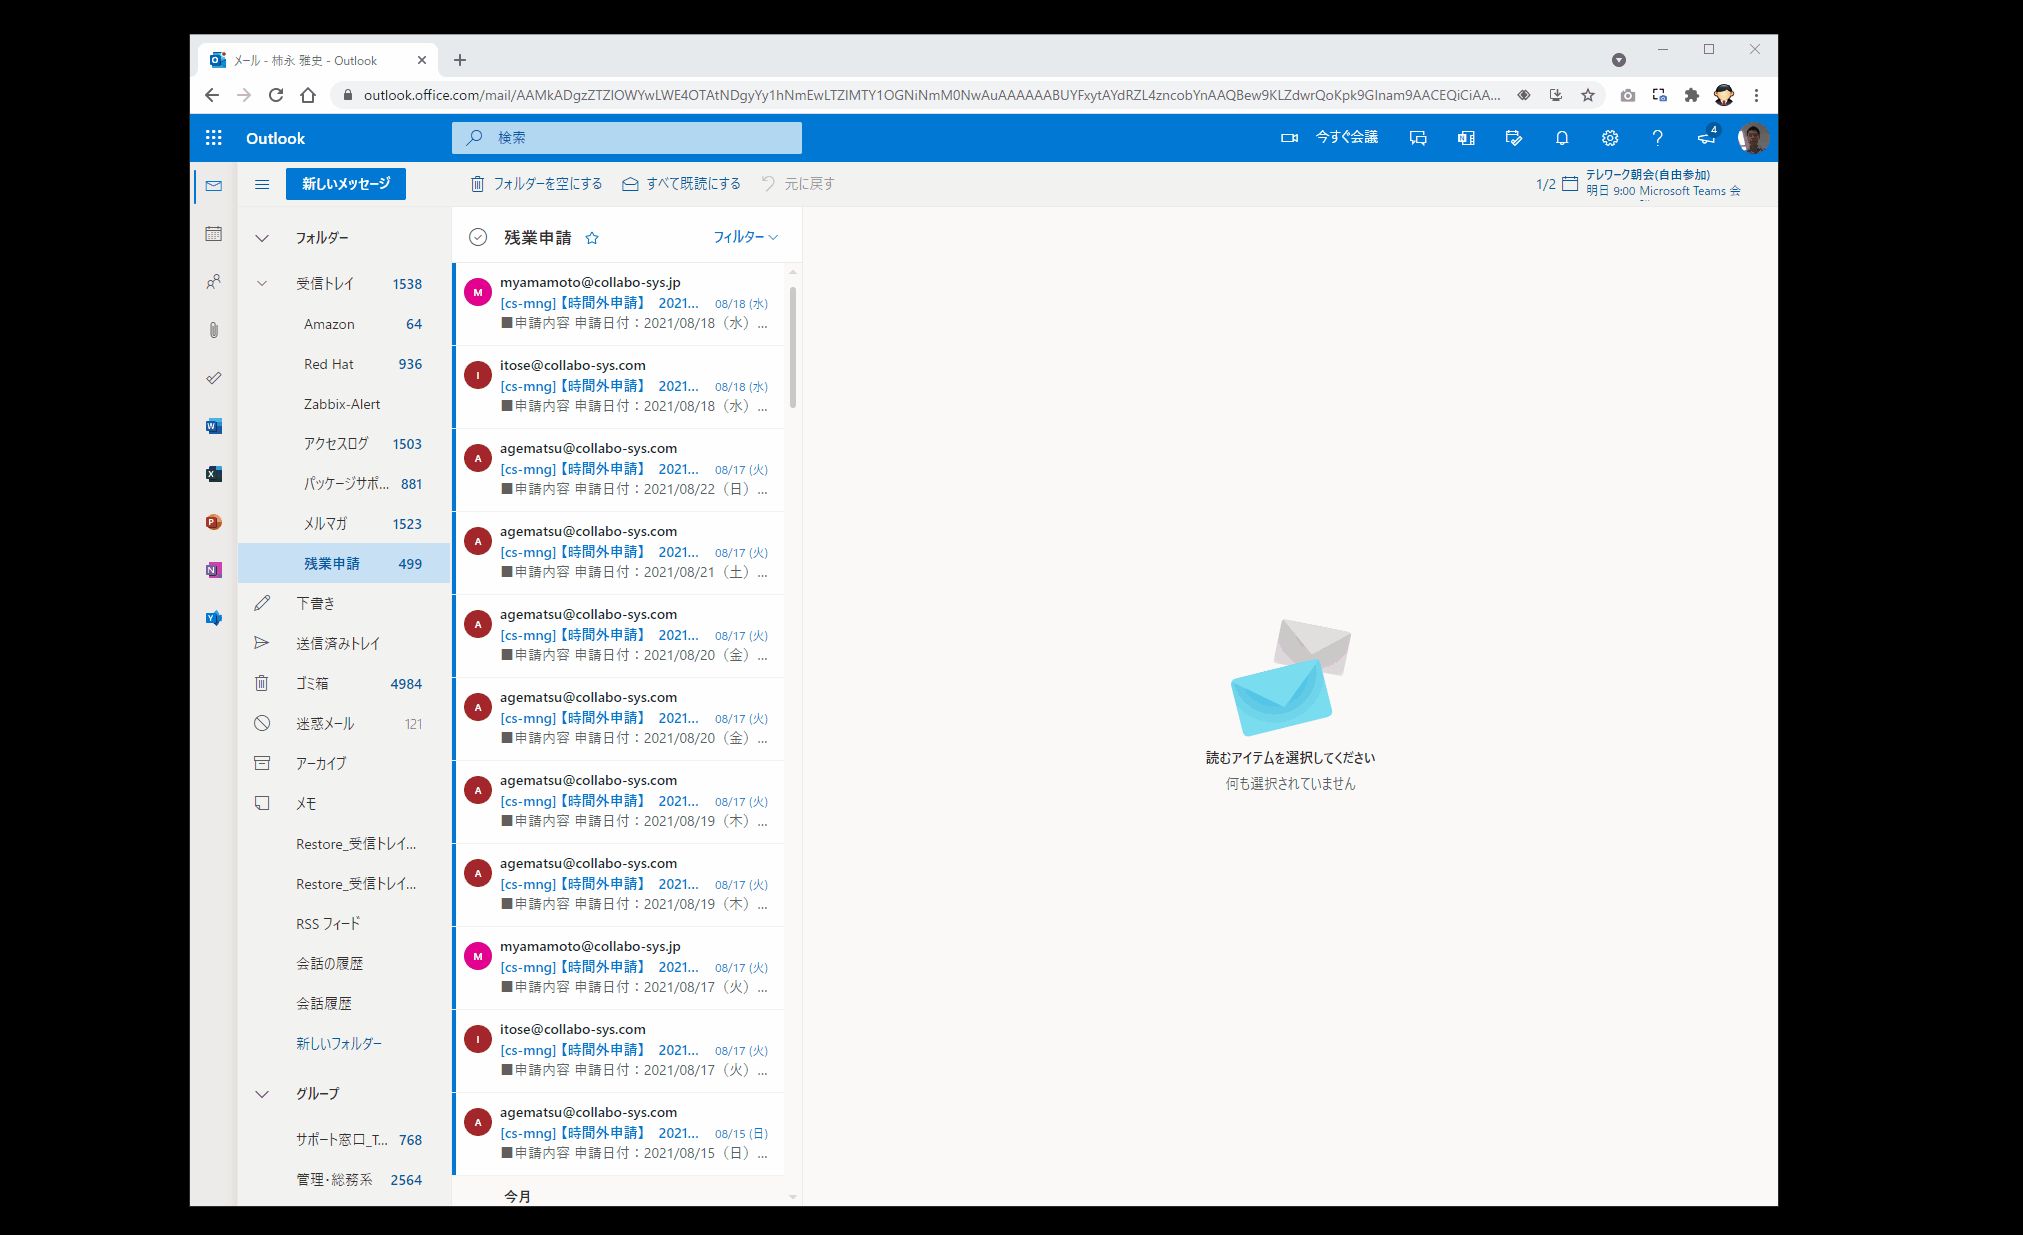Open the app launcher waffle icon
2023x1235 pixels.
[x=214, y=138]
